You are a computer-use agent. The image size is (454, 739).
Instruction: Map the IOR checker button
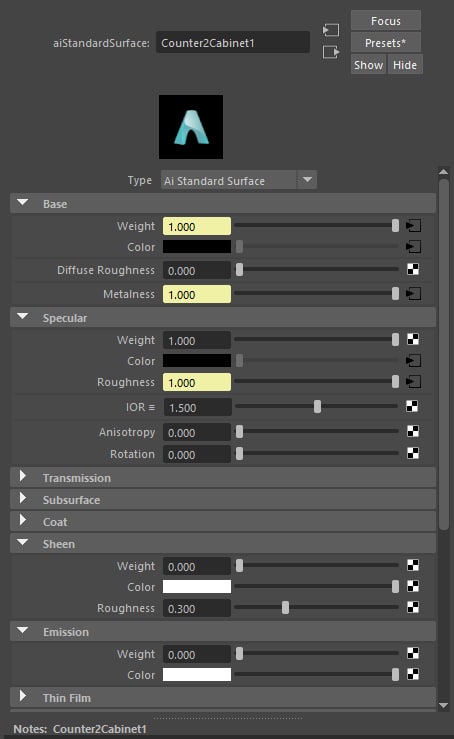(x=412, y=406)
